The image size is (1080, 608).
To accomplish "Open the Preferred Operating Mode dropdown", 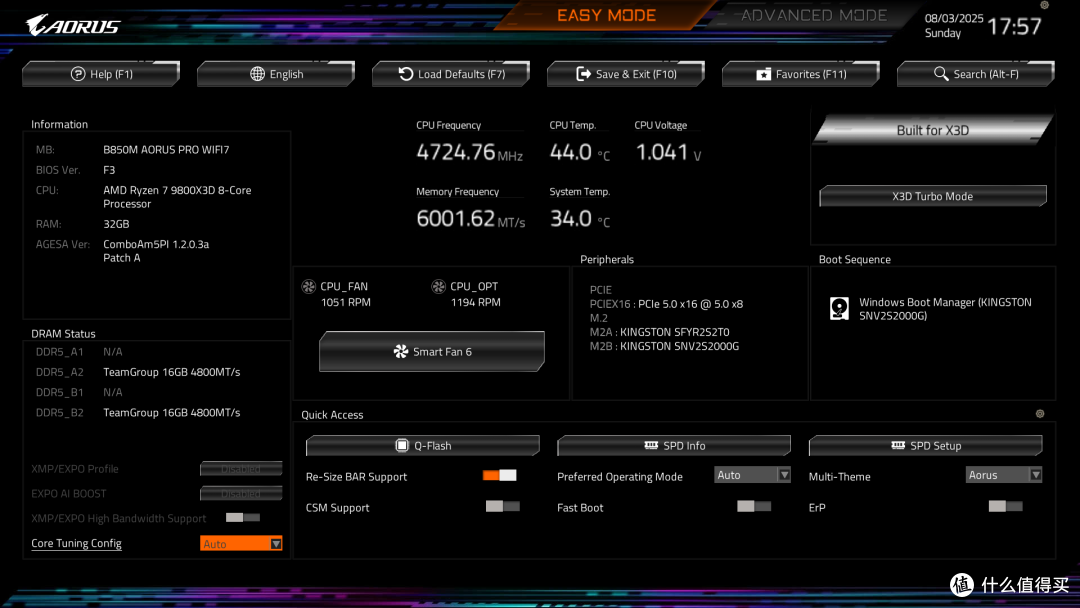I will click(753, 475).
